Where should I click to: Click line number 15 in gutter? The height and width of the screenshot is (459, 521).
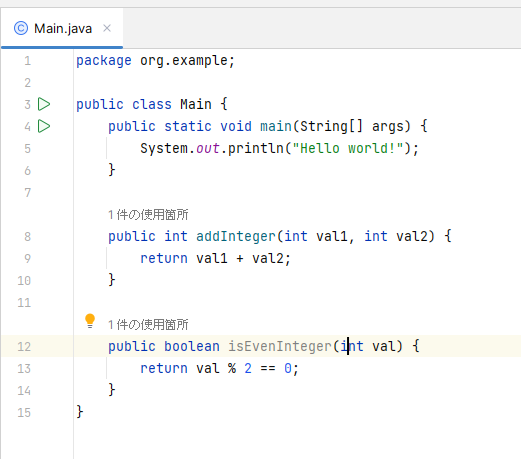pos(24,413)
